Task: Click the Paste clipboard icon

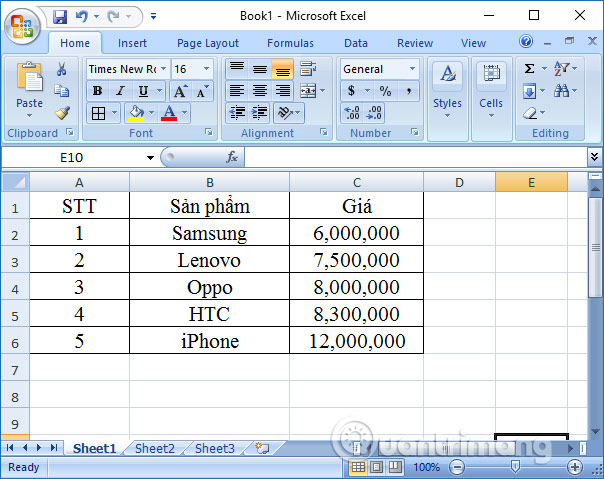Action: (x=29, y=77)
